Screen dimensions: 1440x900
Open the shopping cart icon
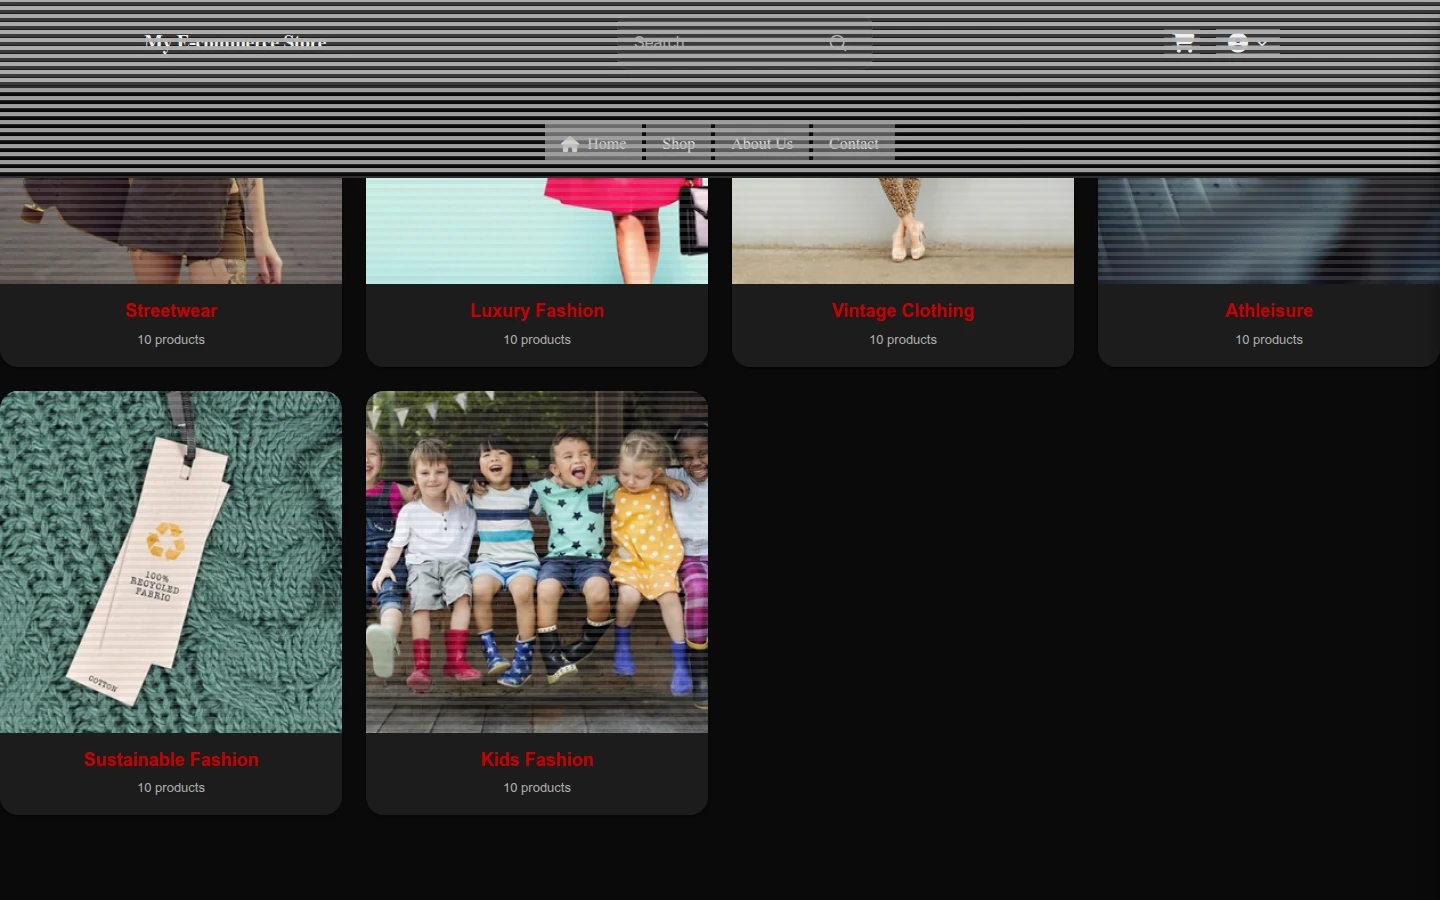[x=1184, y=43]
